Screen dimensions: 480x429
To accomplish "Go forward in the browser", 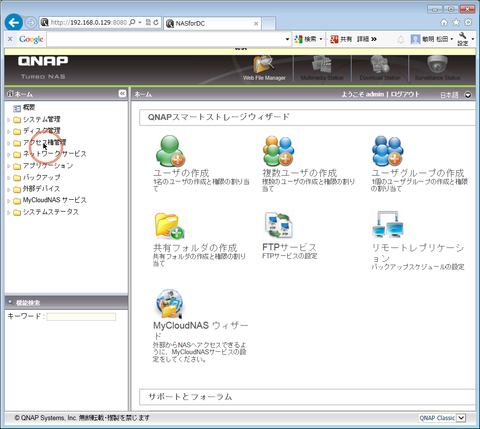I will pyautogui.click(x=31, y=23).
